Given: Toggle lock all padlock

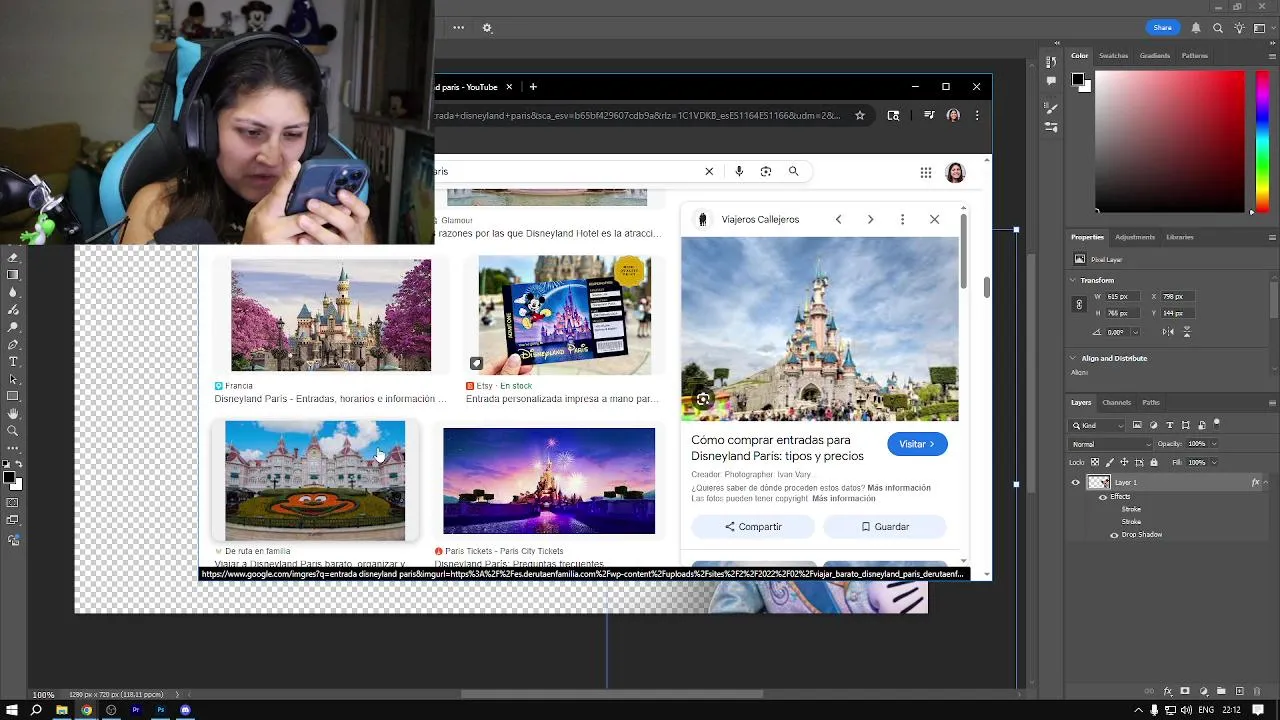Looking at the screenshot, I should (x=1154, y=462).
